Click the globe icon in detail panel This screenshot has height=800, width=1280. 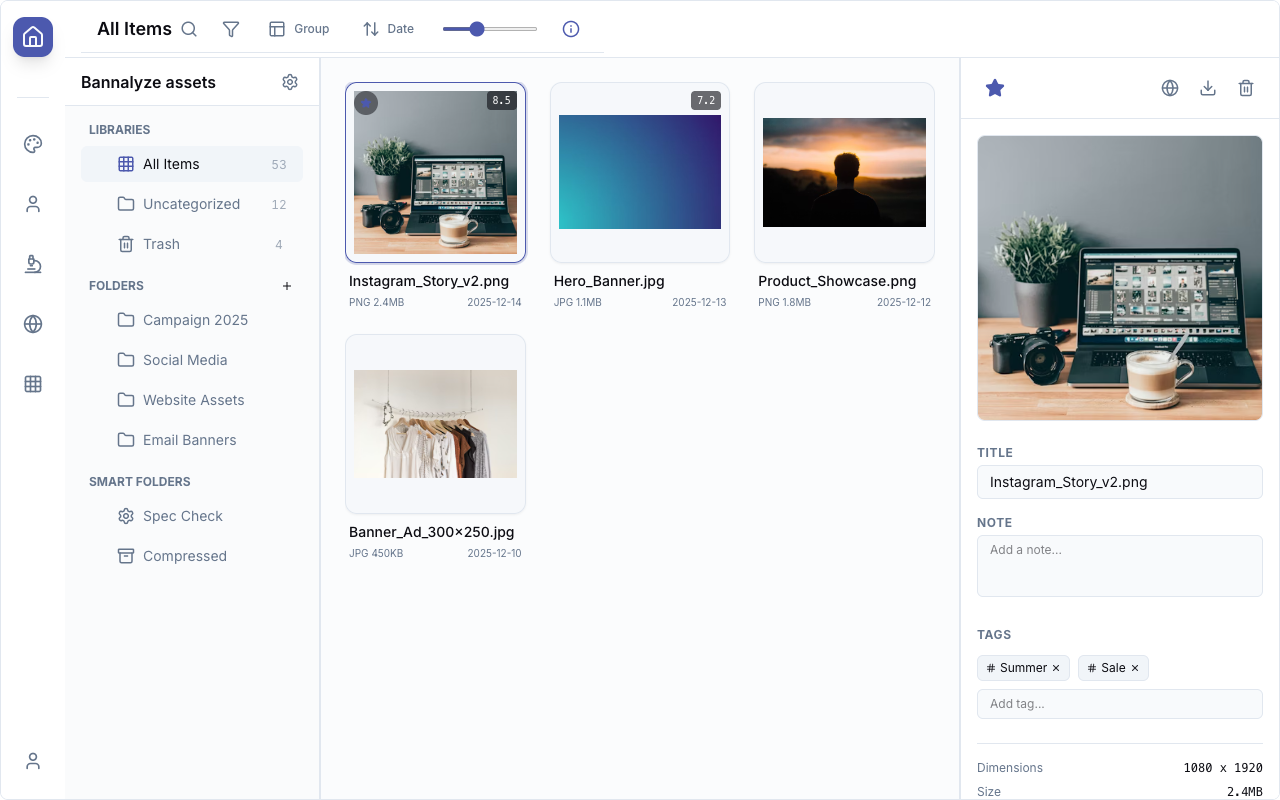tap(1170, 88)
